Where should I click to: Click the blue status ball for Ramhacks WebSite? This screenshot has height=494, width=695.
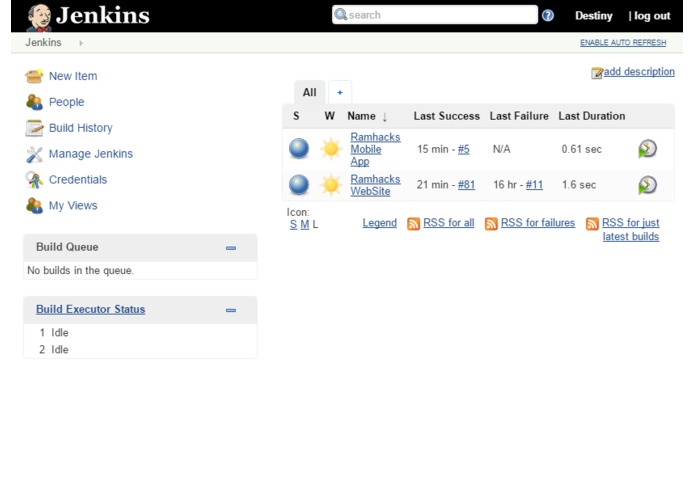point(299,185)
